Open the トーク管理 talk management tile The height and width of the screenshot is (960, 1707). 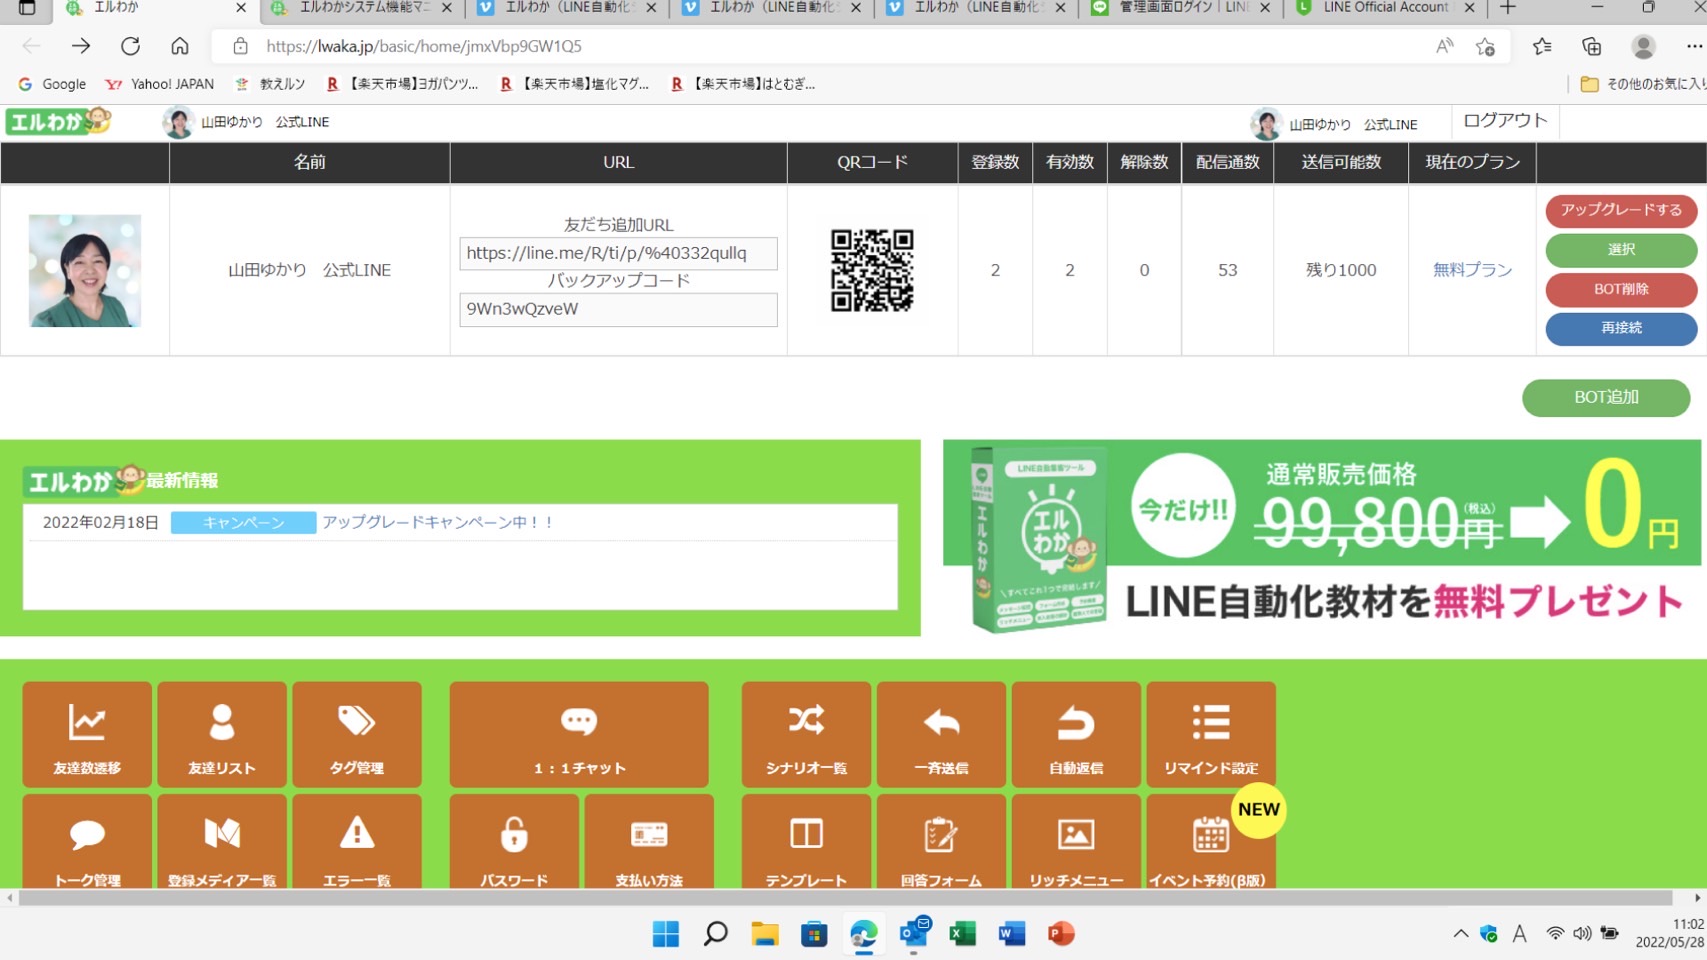point(87,841)
